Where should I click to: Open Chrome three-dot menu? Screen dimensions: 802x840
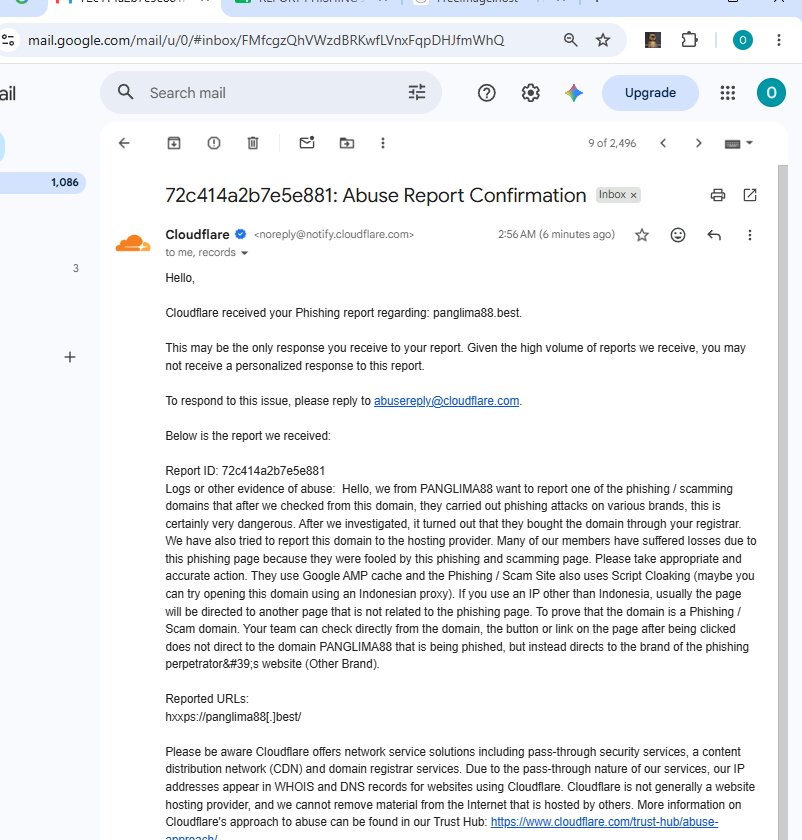pyautogui.click(x=778, y=40)
